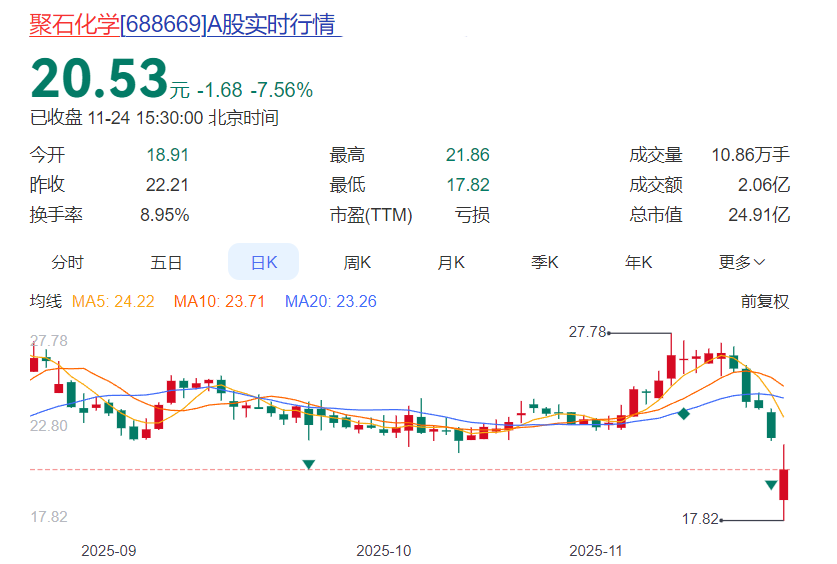837x564 pixels.
Task: Click the MA20: 23.26 indicator label
Action: click(x=330, y=301)
